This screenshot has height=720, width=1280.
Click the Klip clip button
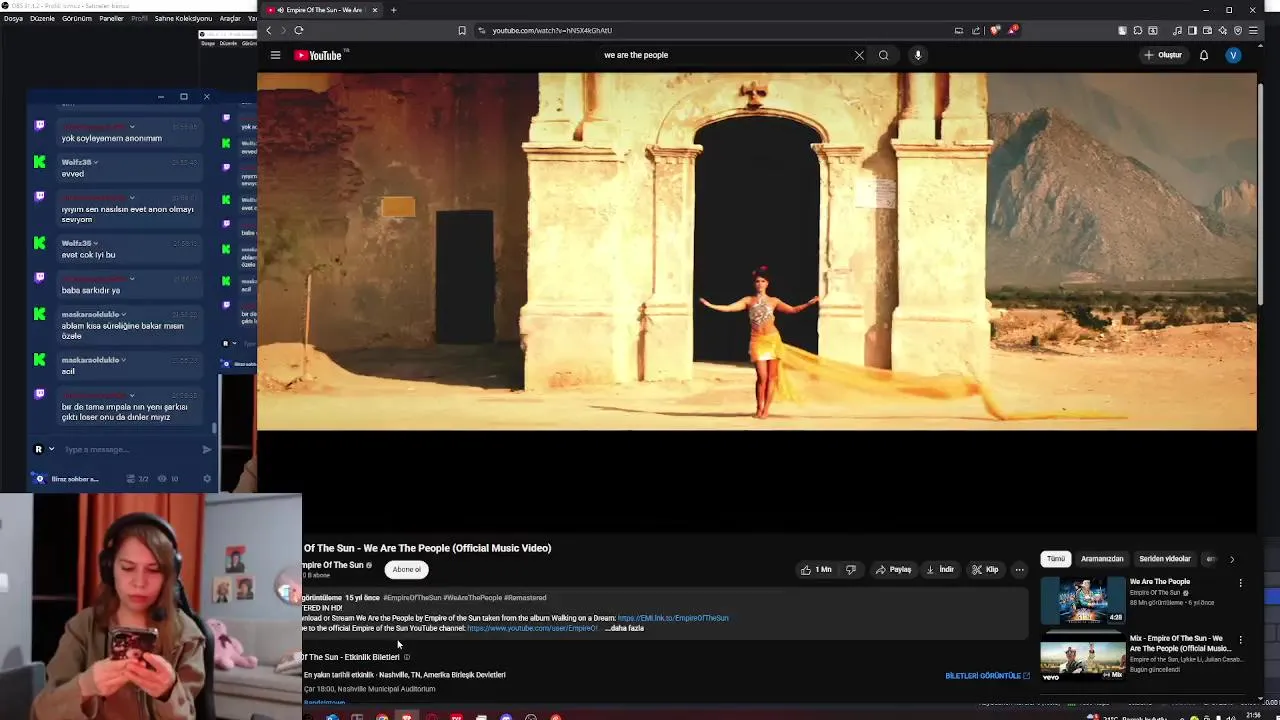pyautogui.click(x=985, y=569)
